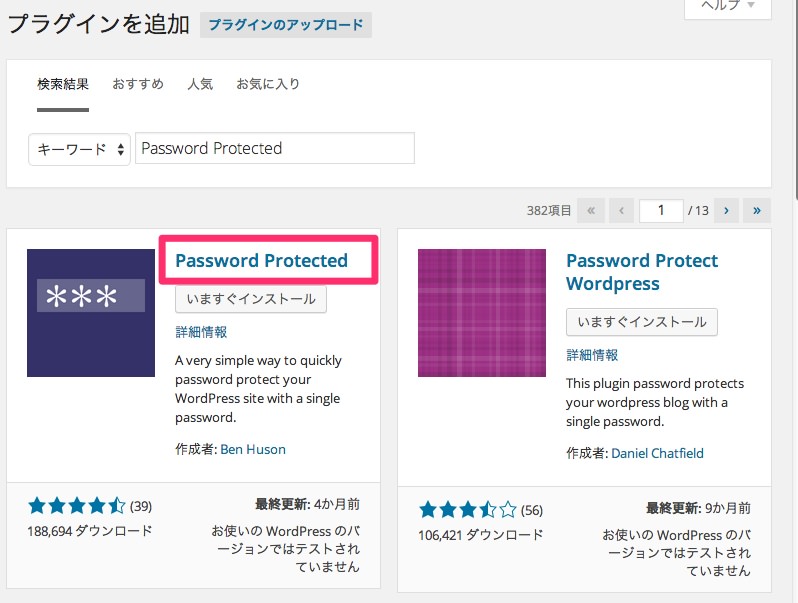Viewport: 798px width, 603px height.
Task: Click the 106,421 ダウンロード text
Action: pyautogui.click(x=481, y=535)
